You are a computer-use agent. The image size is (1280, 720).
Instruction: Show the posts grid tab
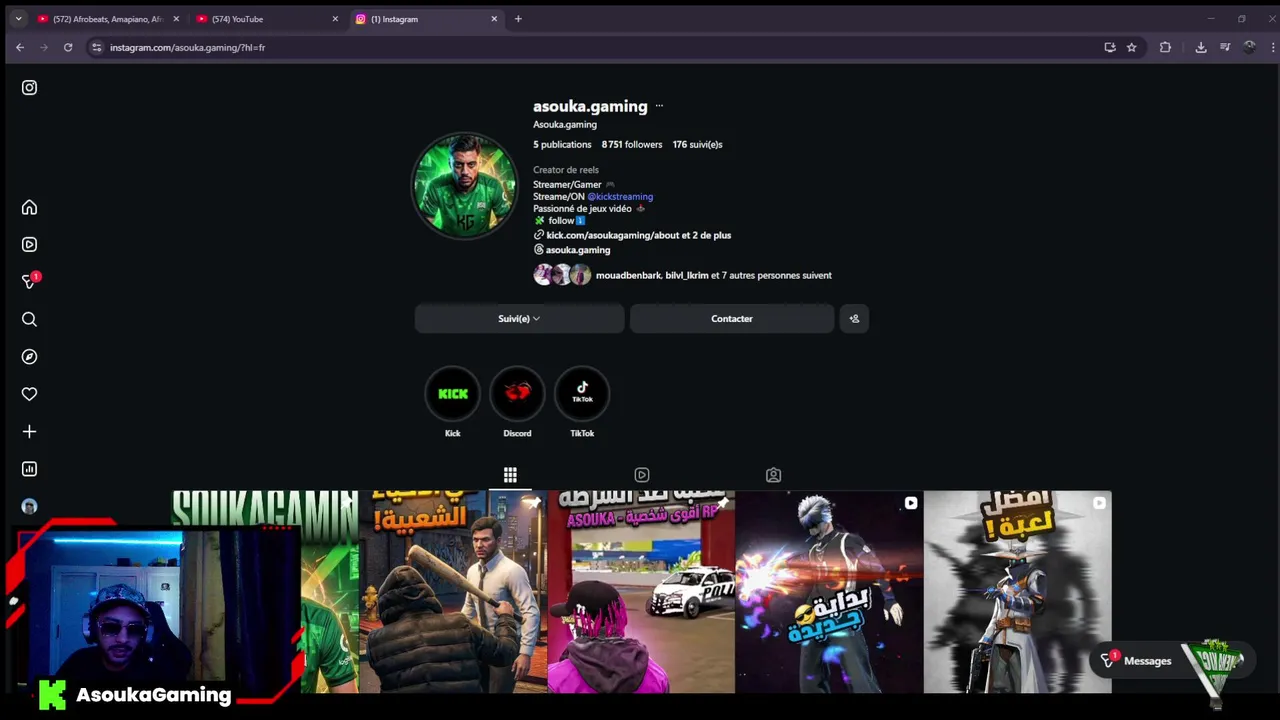pos(510,475)
